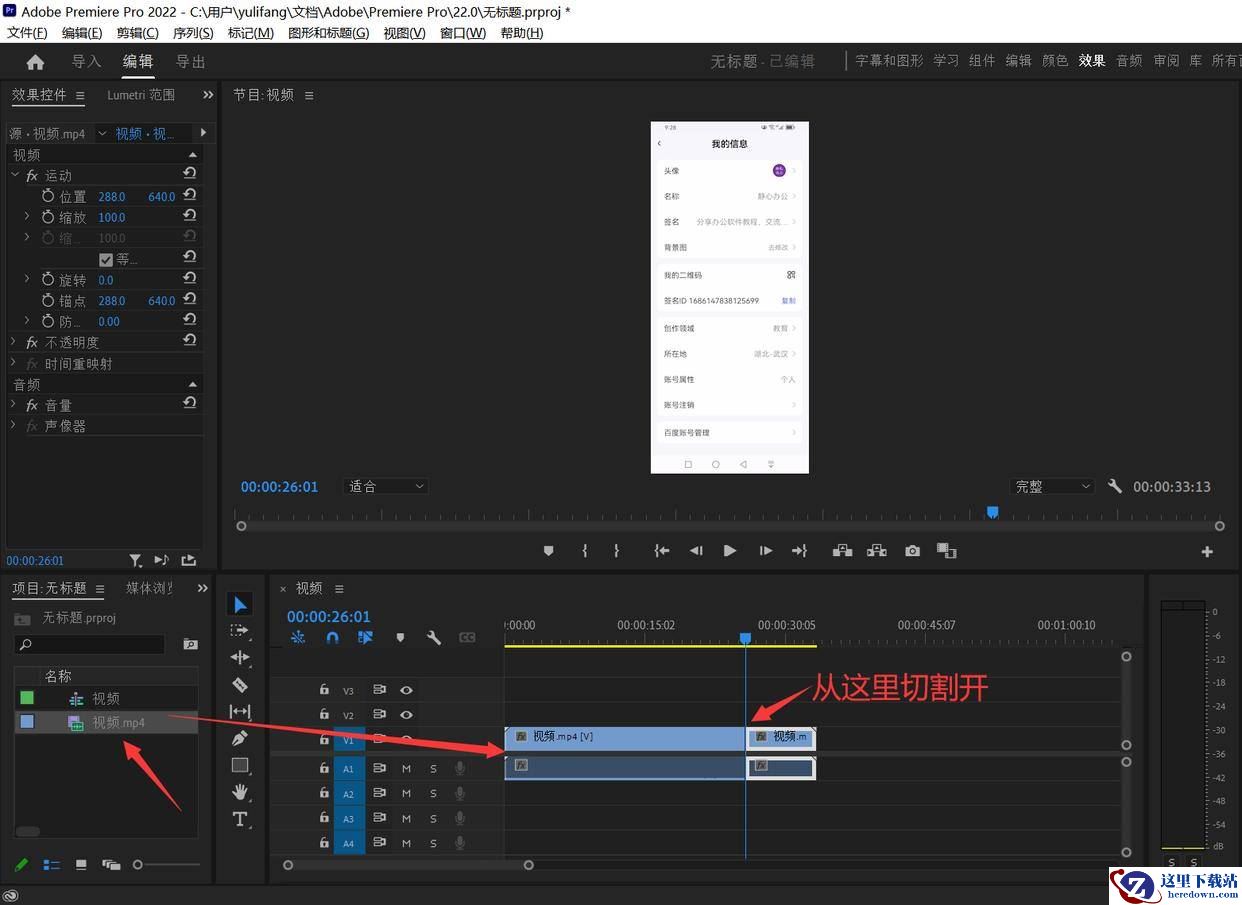Solo track A2
Screen dimensions: 1242x905
(x=433, y=793)
